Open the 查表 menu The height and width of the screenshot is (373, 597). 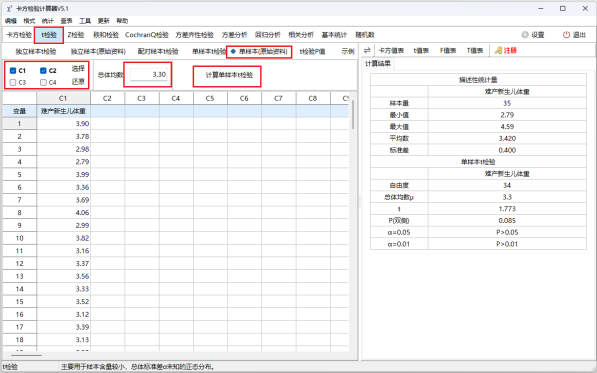click(66, 21)
